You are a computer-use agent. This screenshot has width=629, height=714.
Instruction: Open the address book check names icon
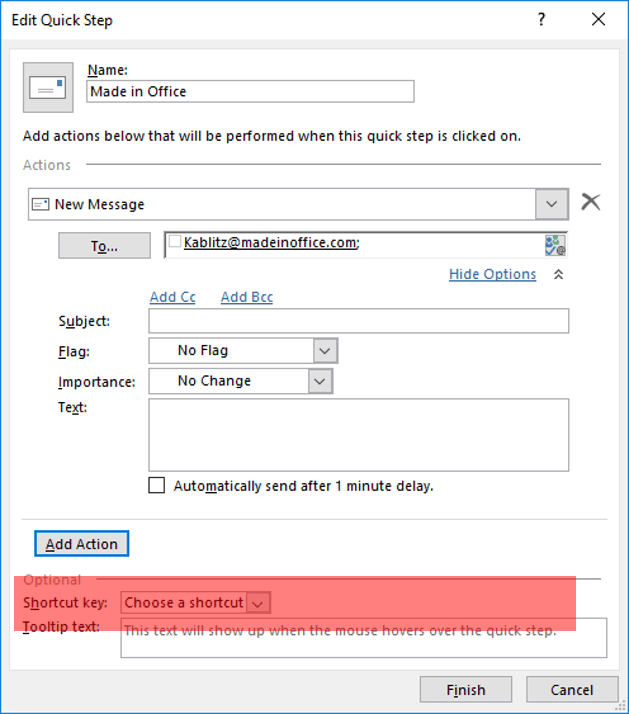(x=555, y=245)
